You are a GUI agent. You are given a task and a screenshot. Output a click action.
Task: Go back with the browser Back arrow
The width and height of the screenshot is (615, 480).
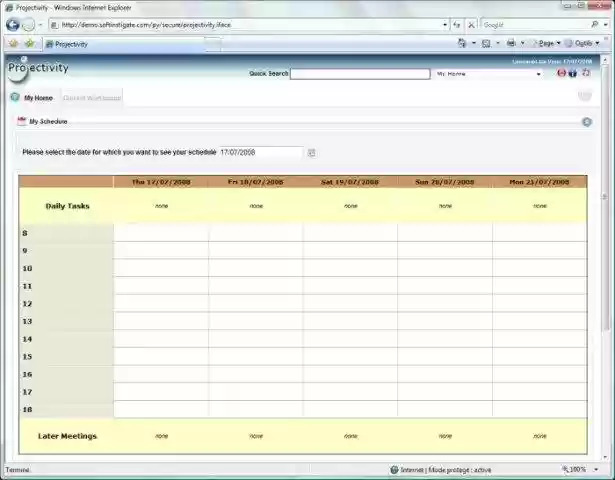pos(13,25)
